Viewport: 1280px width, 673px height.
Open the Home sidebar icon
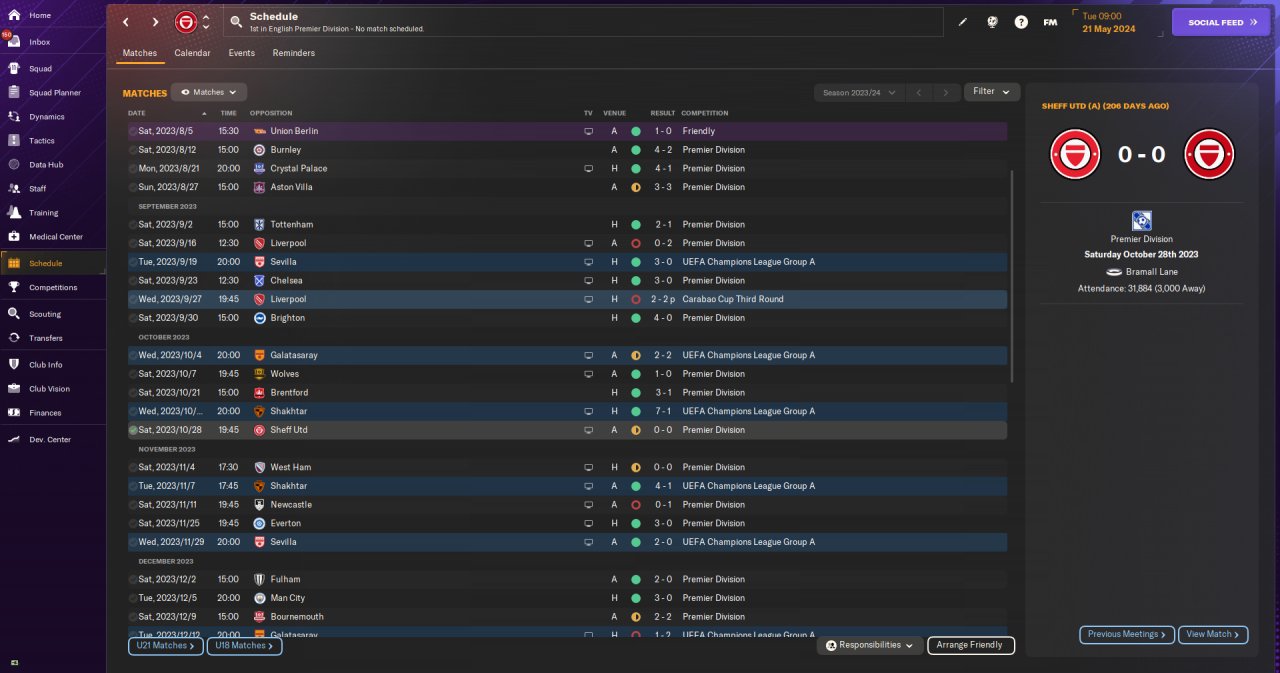coord(14,16)
